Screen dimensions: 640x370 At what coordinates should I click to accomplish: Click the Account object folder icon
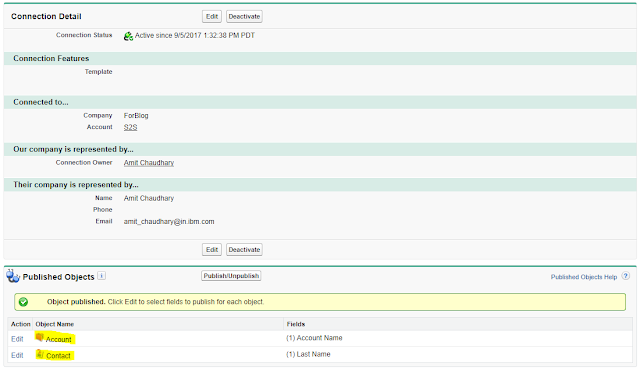[x=40, y=337]
